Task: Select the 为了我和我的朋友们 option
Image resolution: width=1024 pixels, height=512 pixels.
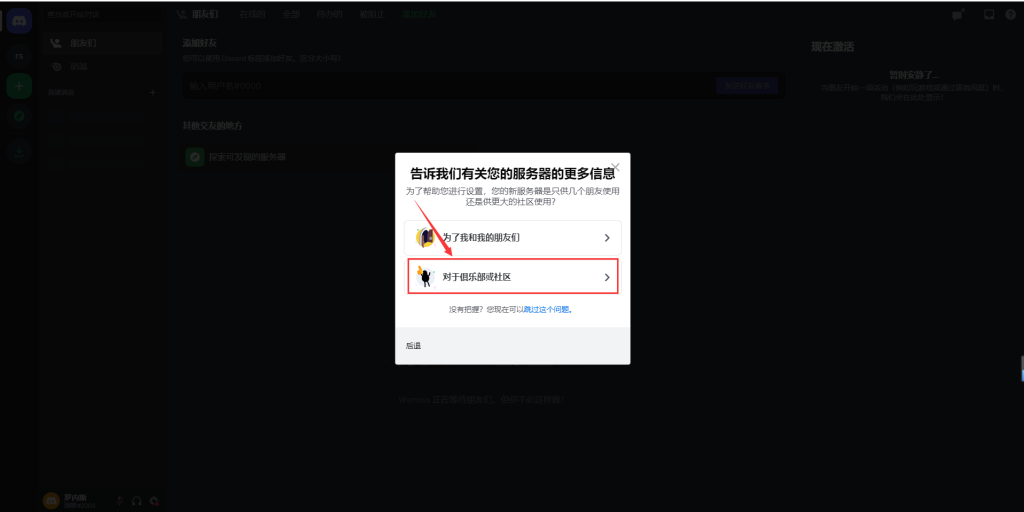Action: (x=512, y=238)
